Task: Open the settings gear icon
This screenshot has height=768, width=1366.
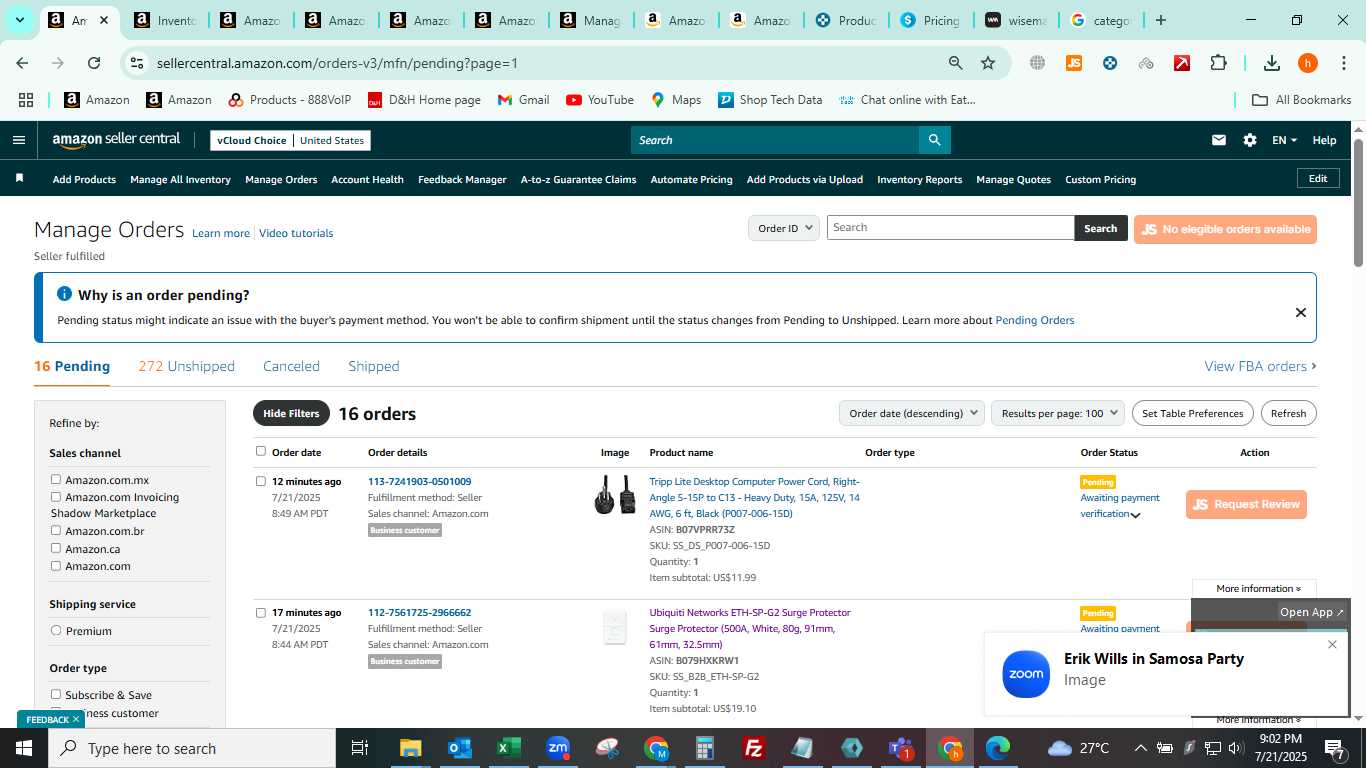Action: [1250, 140]
